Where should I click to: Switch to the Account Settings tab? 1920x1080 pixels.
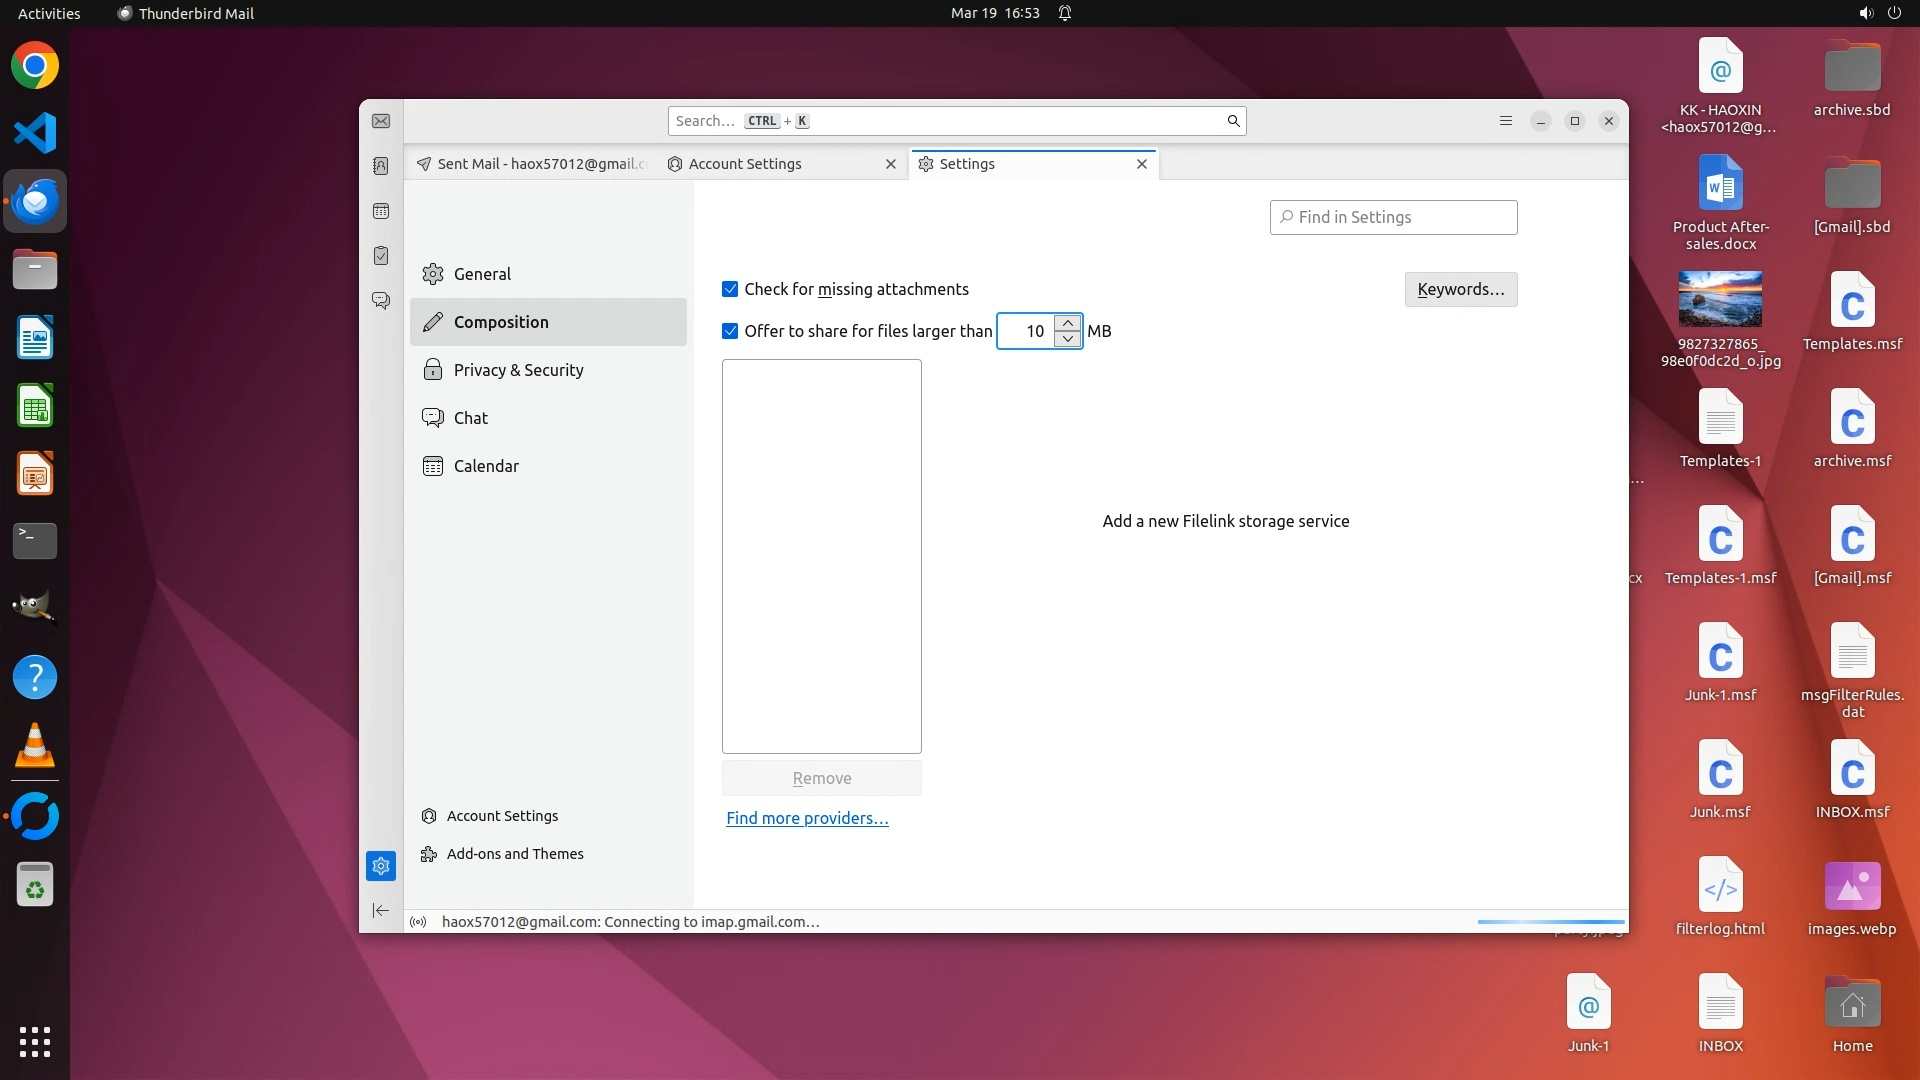[745, 164]
